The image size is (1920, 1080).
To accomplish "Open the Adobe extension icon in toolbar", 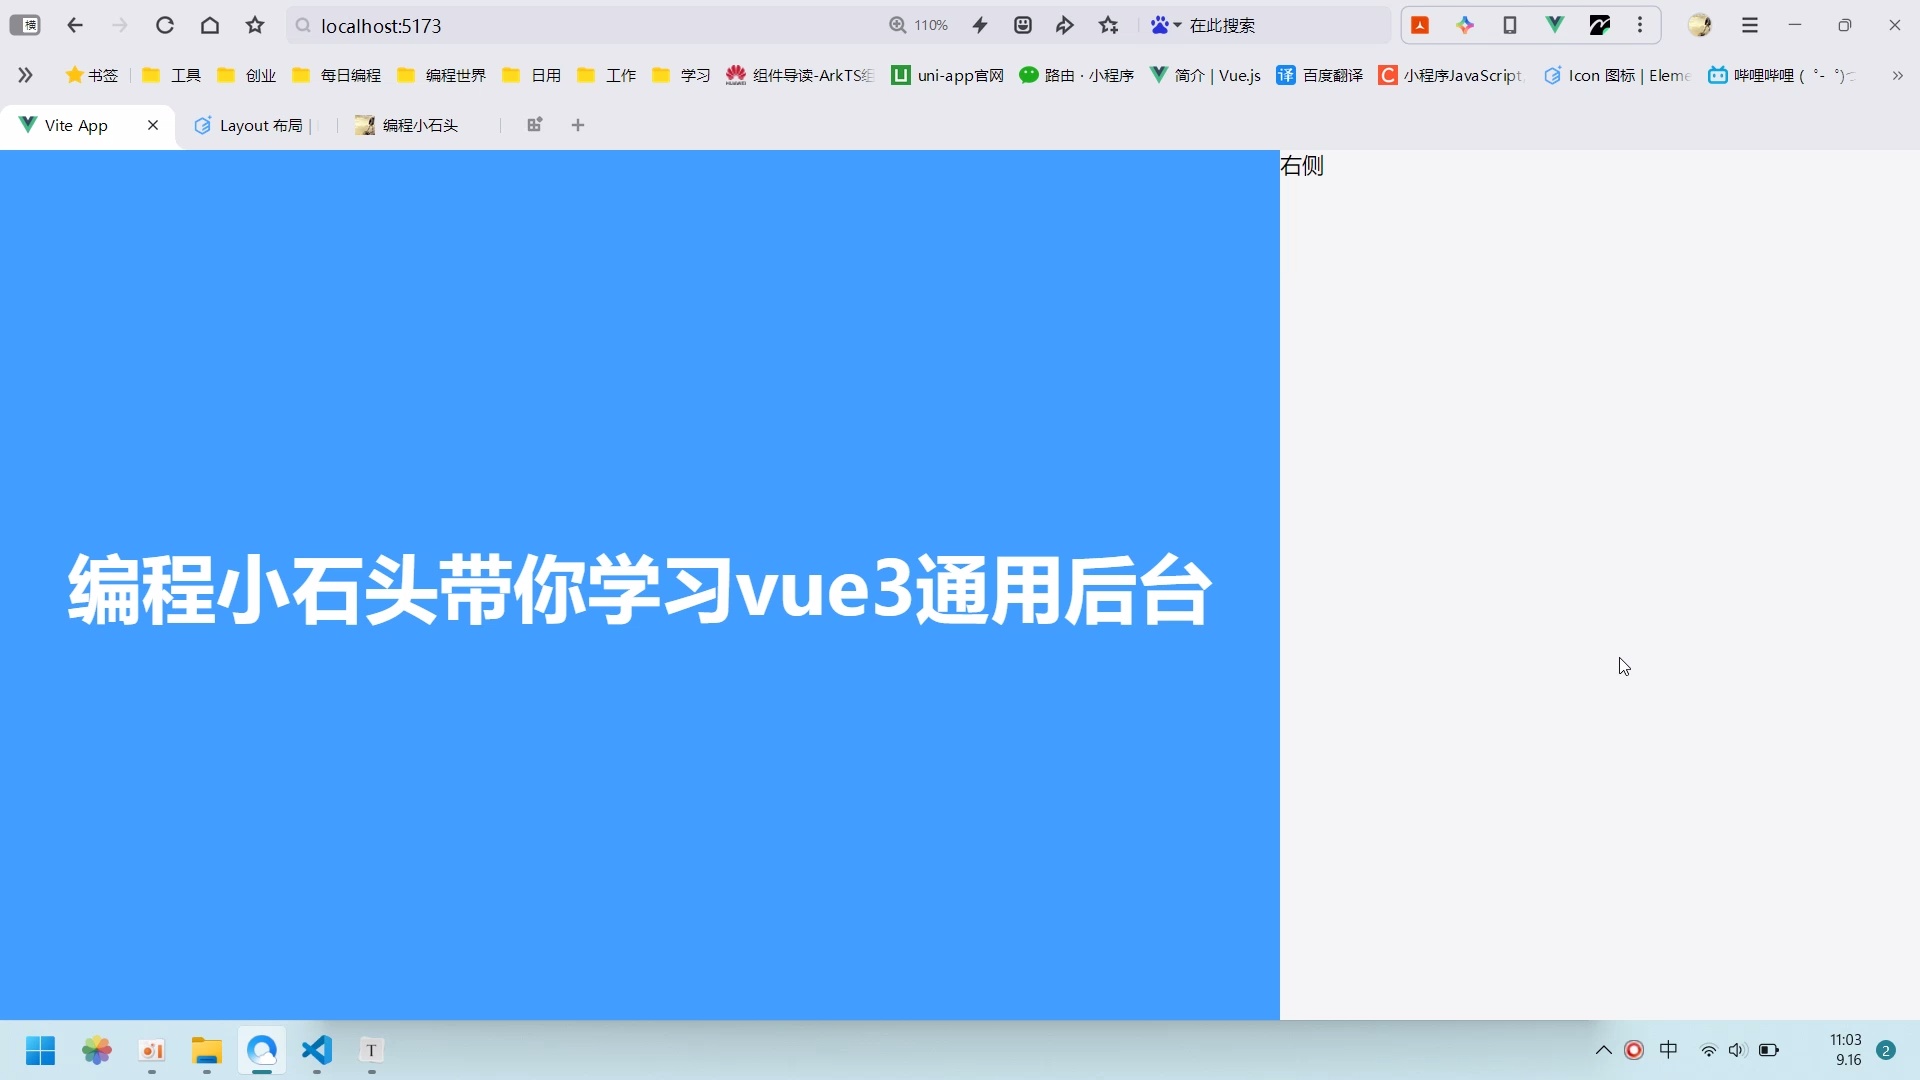I will pyautogui.click(x=1420, y=25).
